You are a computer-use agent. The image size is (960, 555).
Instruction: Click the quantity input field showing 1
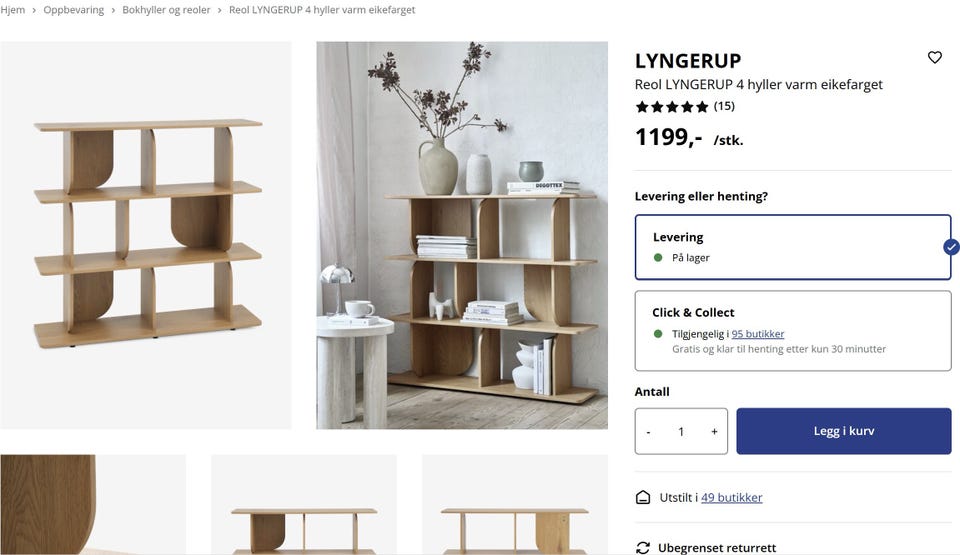pyautogui.click(x=681, y=431)
